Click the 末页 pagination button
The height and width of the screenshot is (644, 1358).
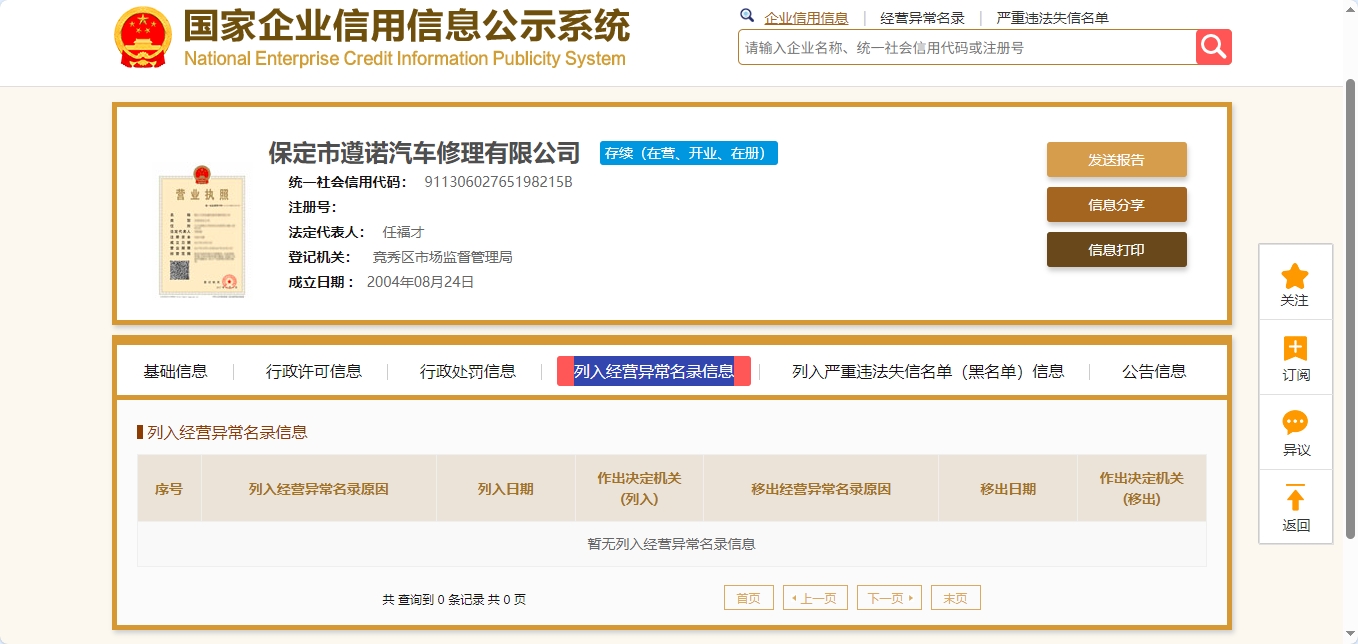tap(956, 598)
